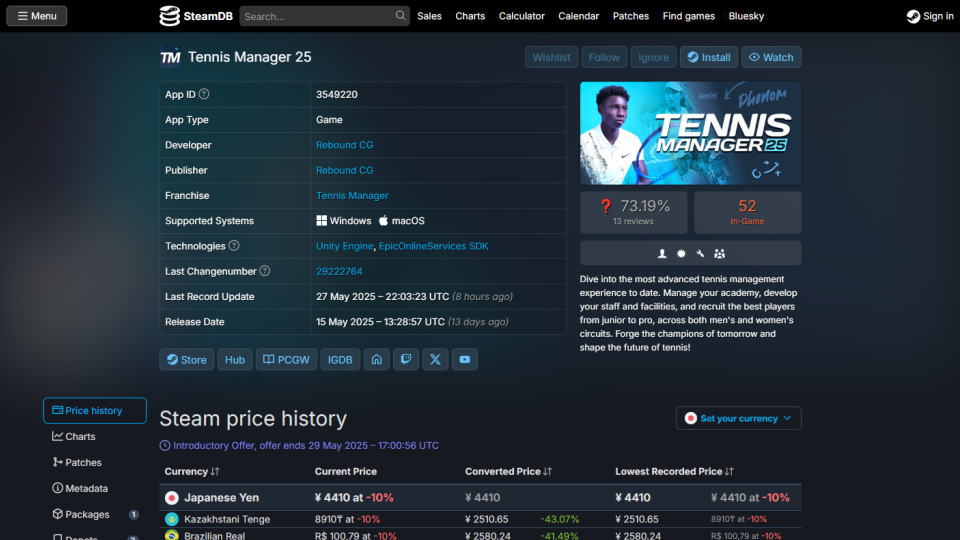Viewport: 960px width, 540px height.
Task: Click the SteamDB logo
Action: coord(196,16)
